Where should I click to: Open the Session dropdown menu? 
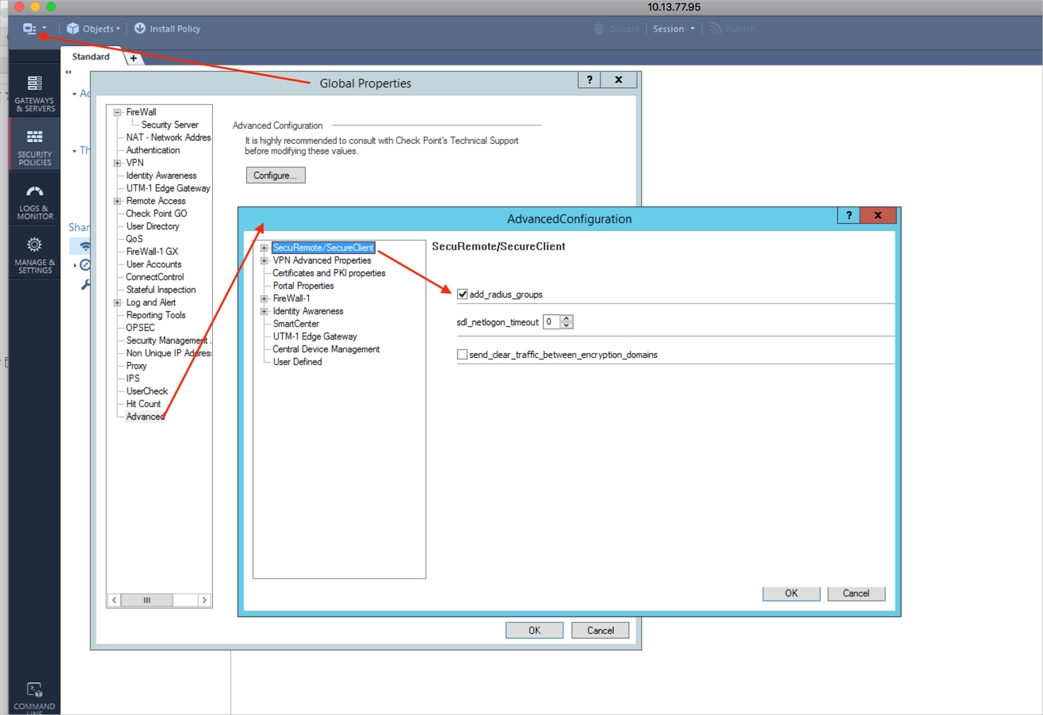673,29
